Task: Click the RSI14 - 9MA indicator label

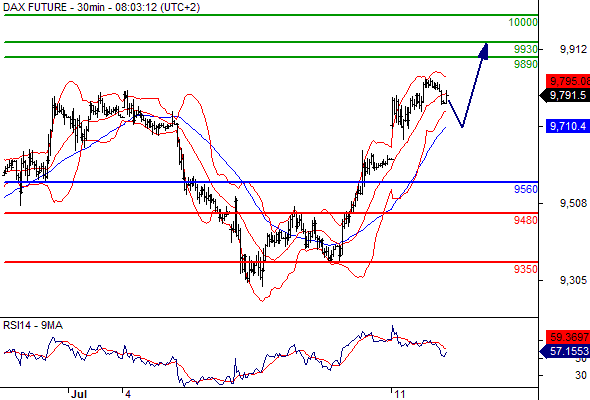Action: click(33, 325)
